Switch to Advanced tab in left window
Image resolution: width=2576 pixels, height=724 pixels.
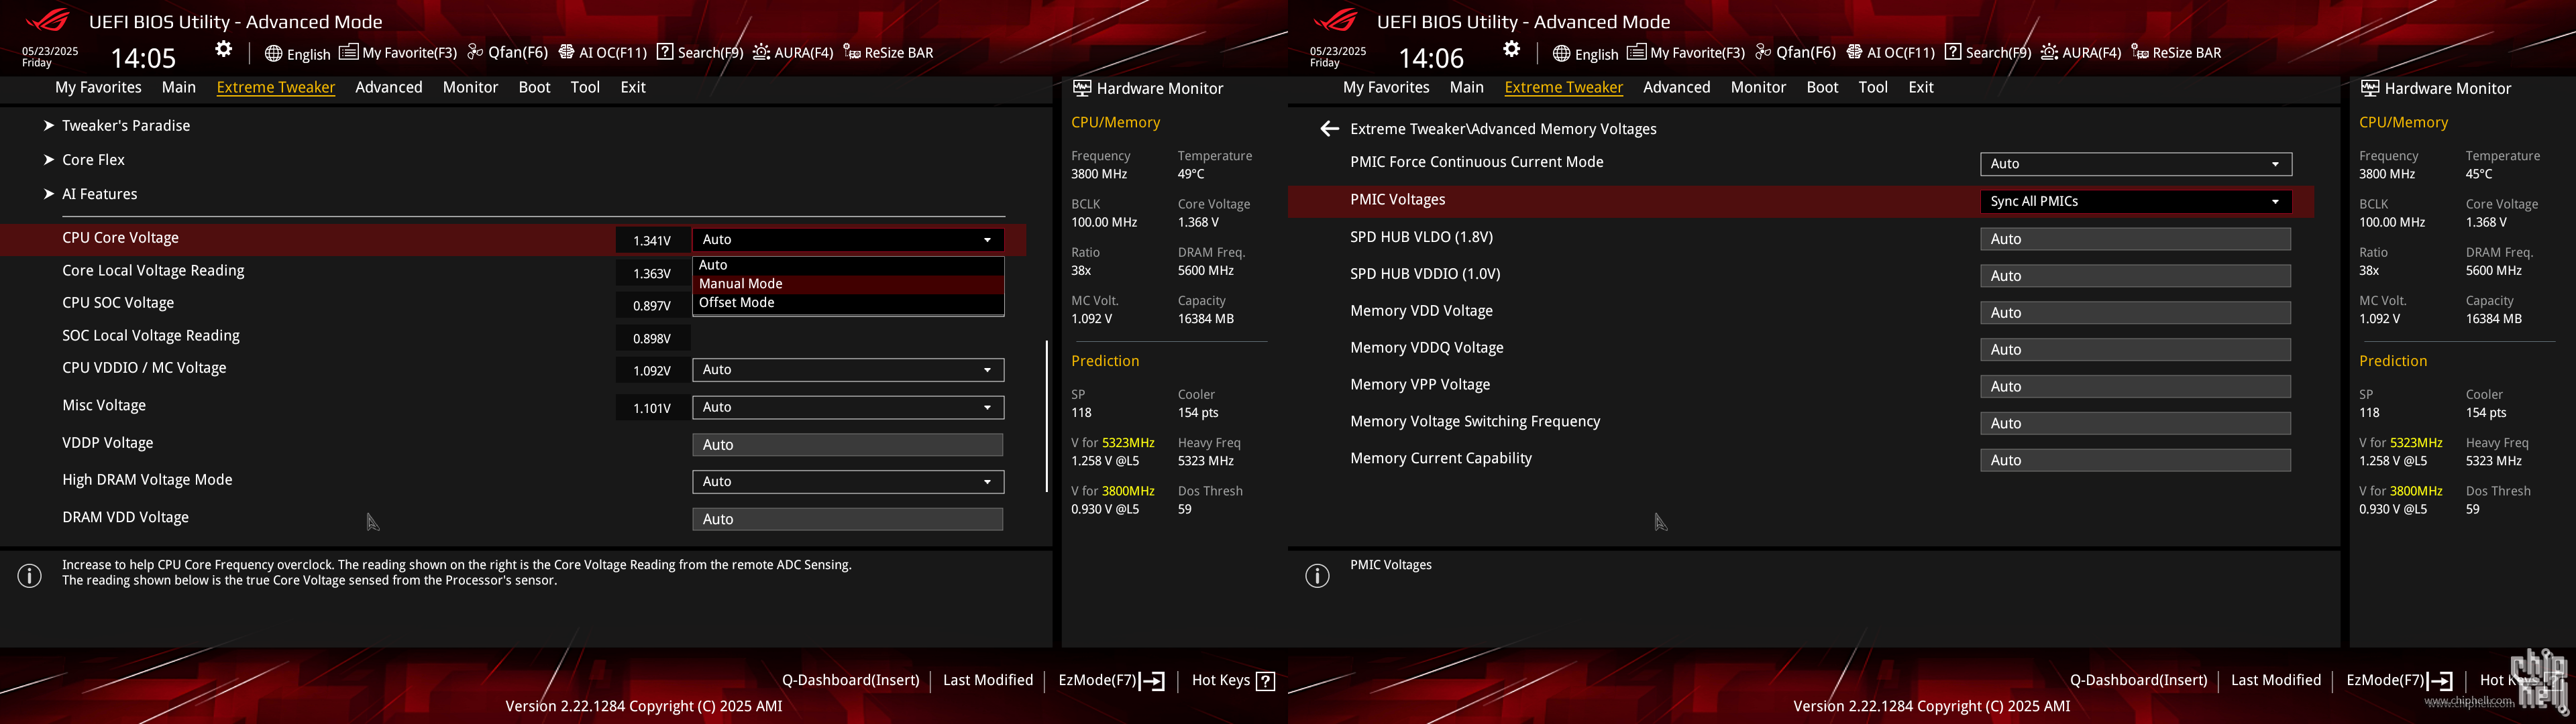click(389, 88)
